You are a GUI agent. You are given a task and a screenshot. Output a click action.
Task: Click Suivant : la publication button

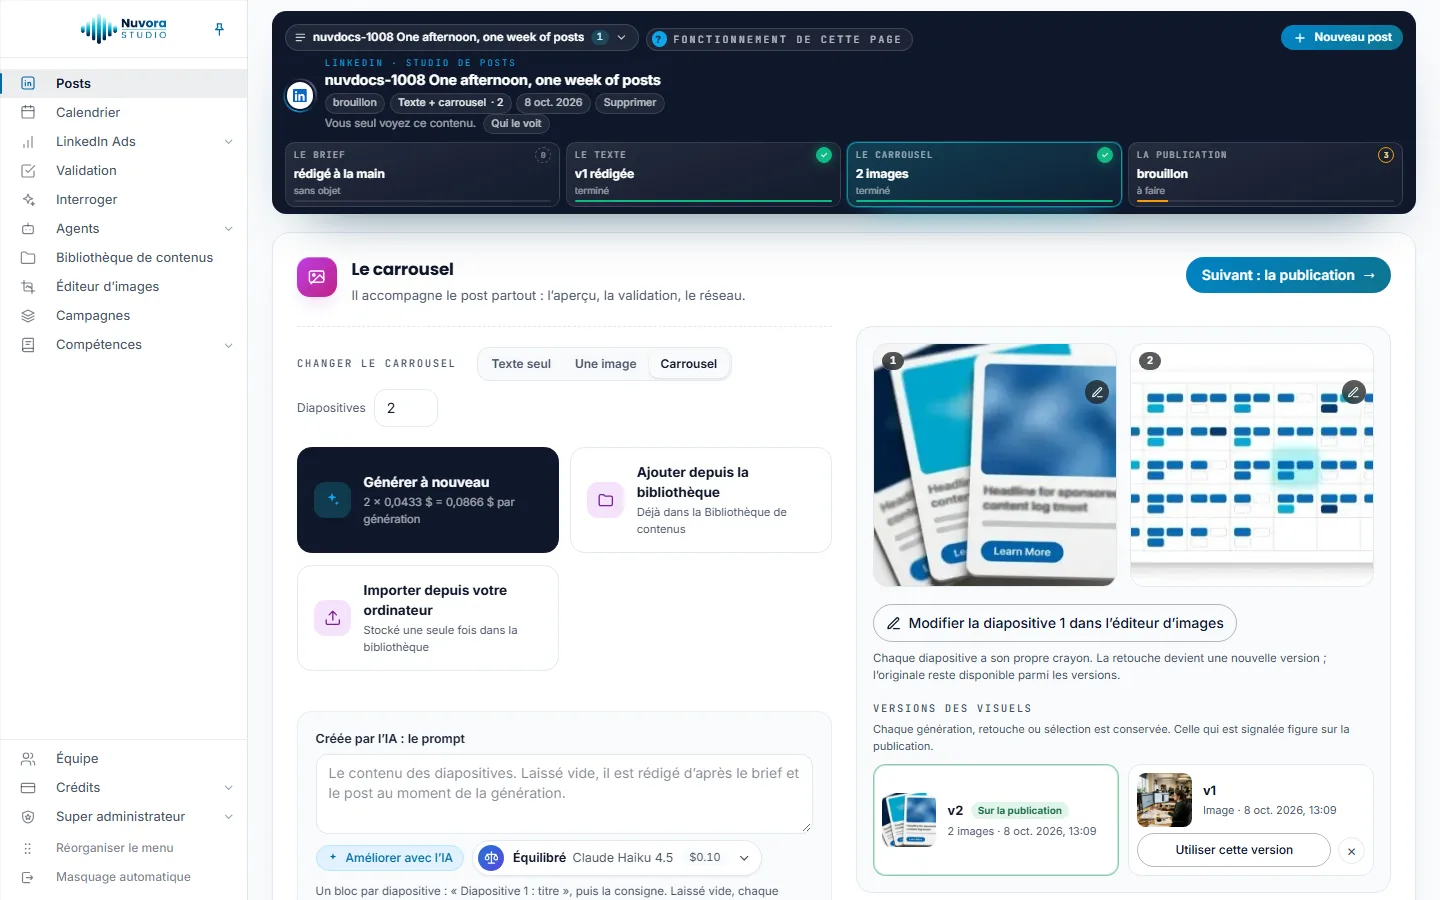coord(1288,275)
